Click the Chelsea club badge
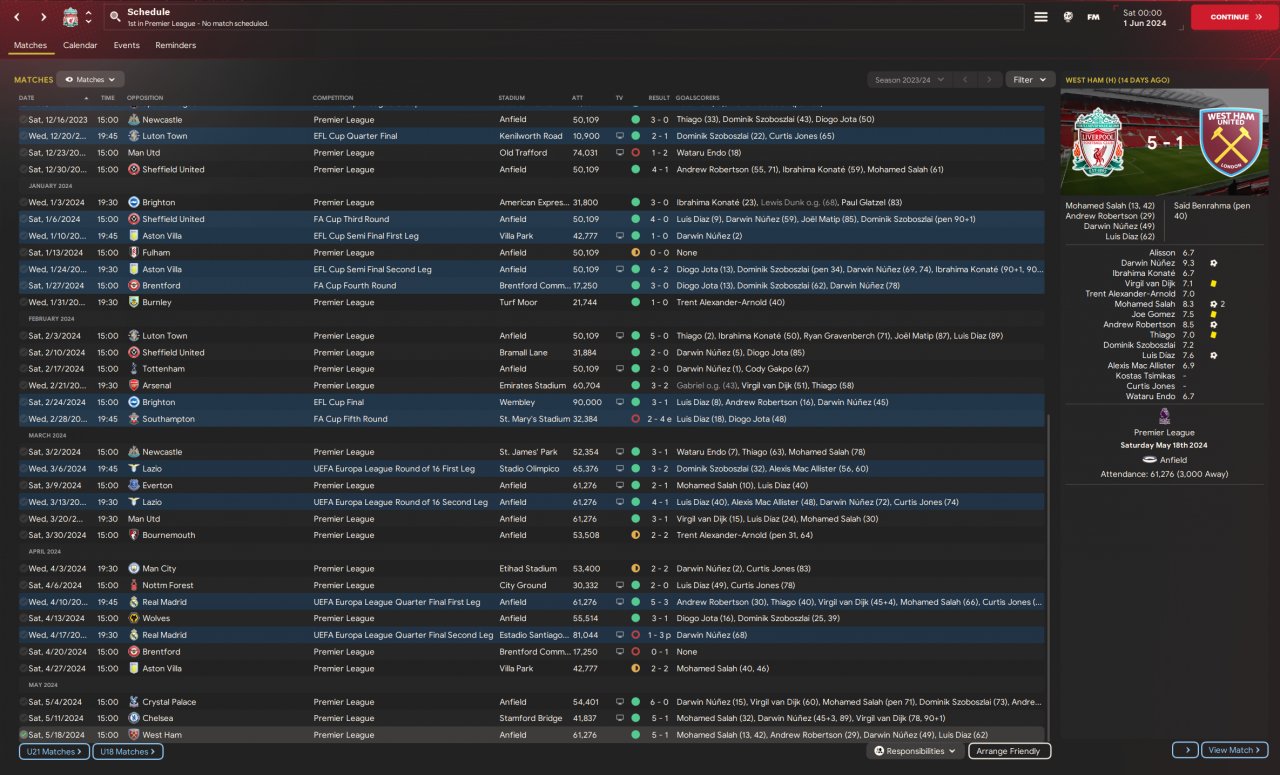This screenshot has height=775, width=1280. pos(134,718)
